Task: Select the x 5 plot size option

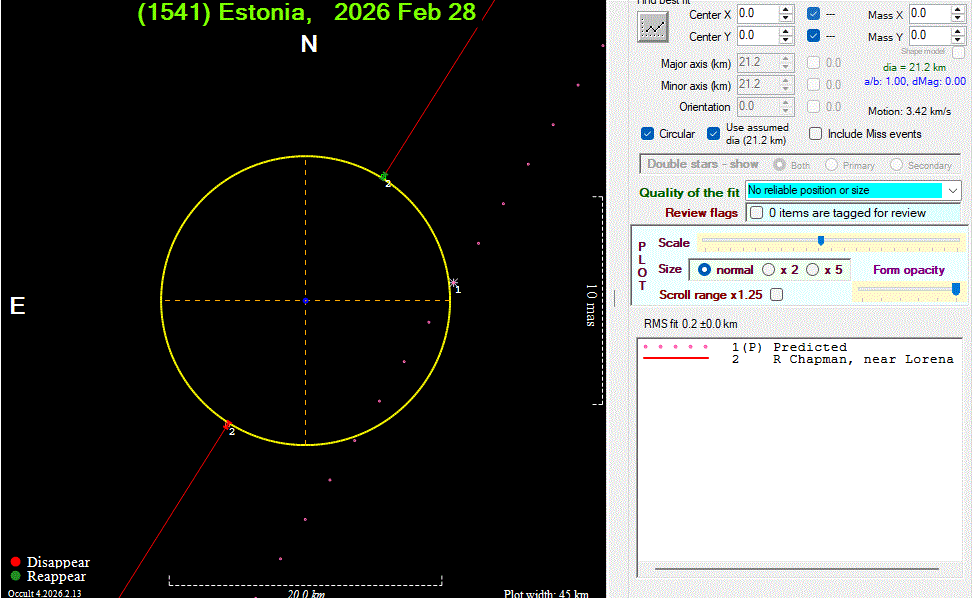Action: coord(812,270)
